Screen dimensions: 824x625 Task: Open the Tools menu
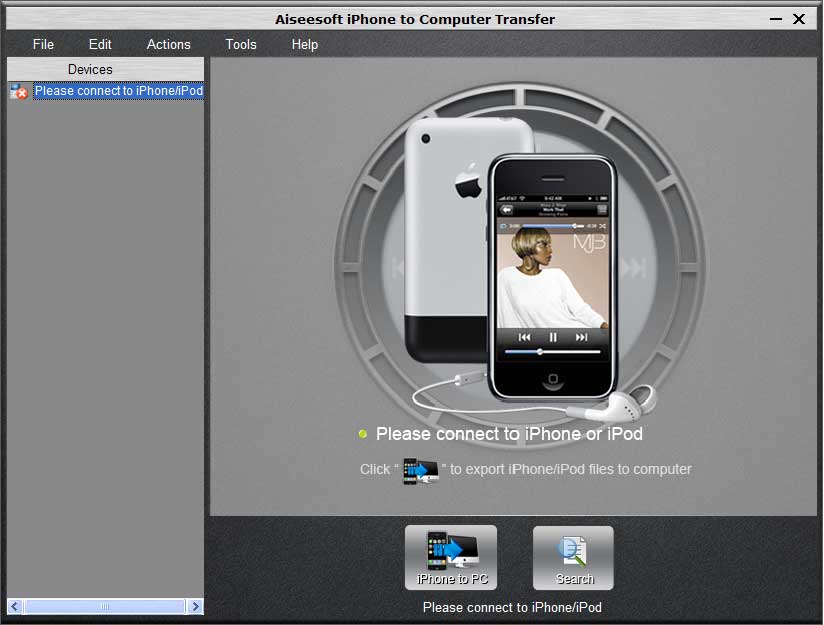click(241, 44)
